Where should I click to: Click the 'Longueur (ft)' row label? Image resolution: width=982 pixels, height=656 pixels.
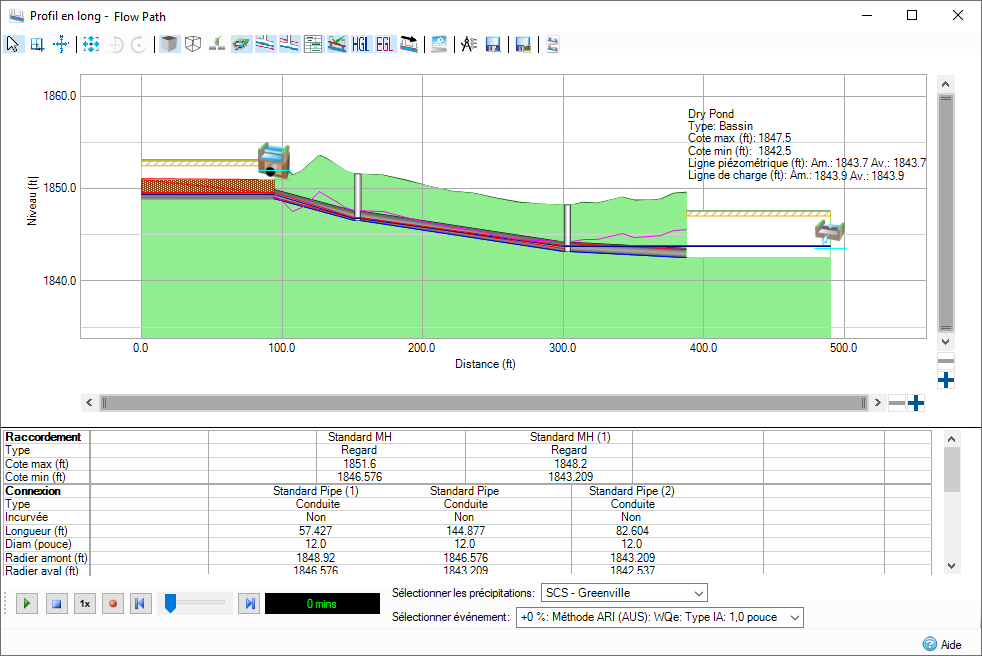click(x=36, y=531)
